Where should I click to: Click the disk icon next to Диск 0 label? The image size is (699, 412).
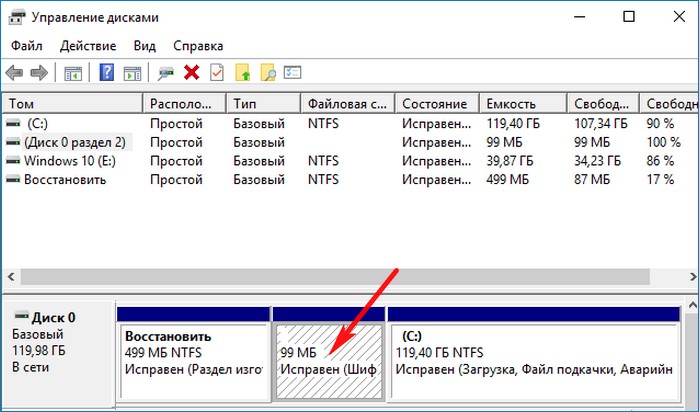[21, 316]
